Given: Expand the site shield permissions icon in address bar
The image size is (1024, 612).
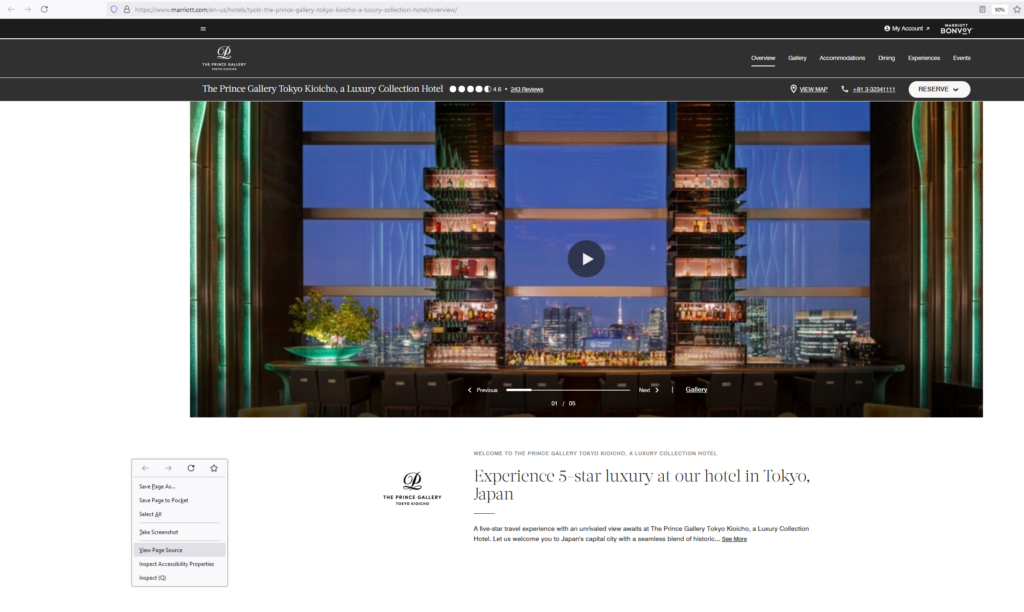Looking at the screenshot, I should [112, 8].
